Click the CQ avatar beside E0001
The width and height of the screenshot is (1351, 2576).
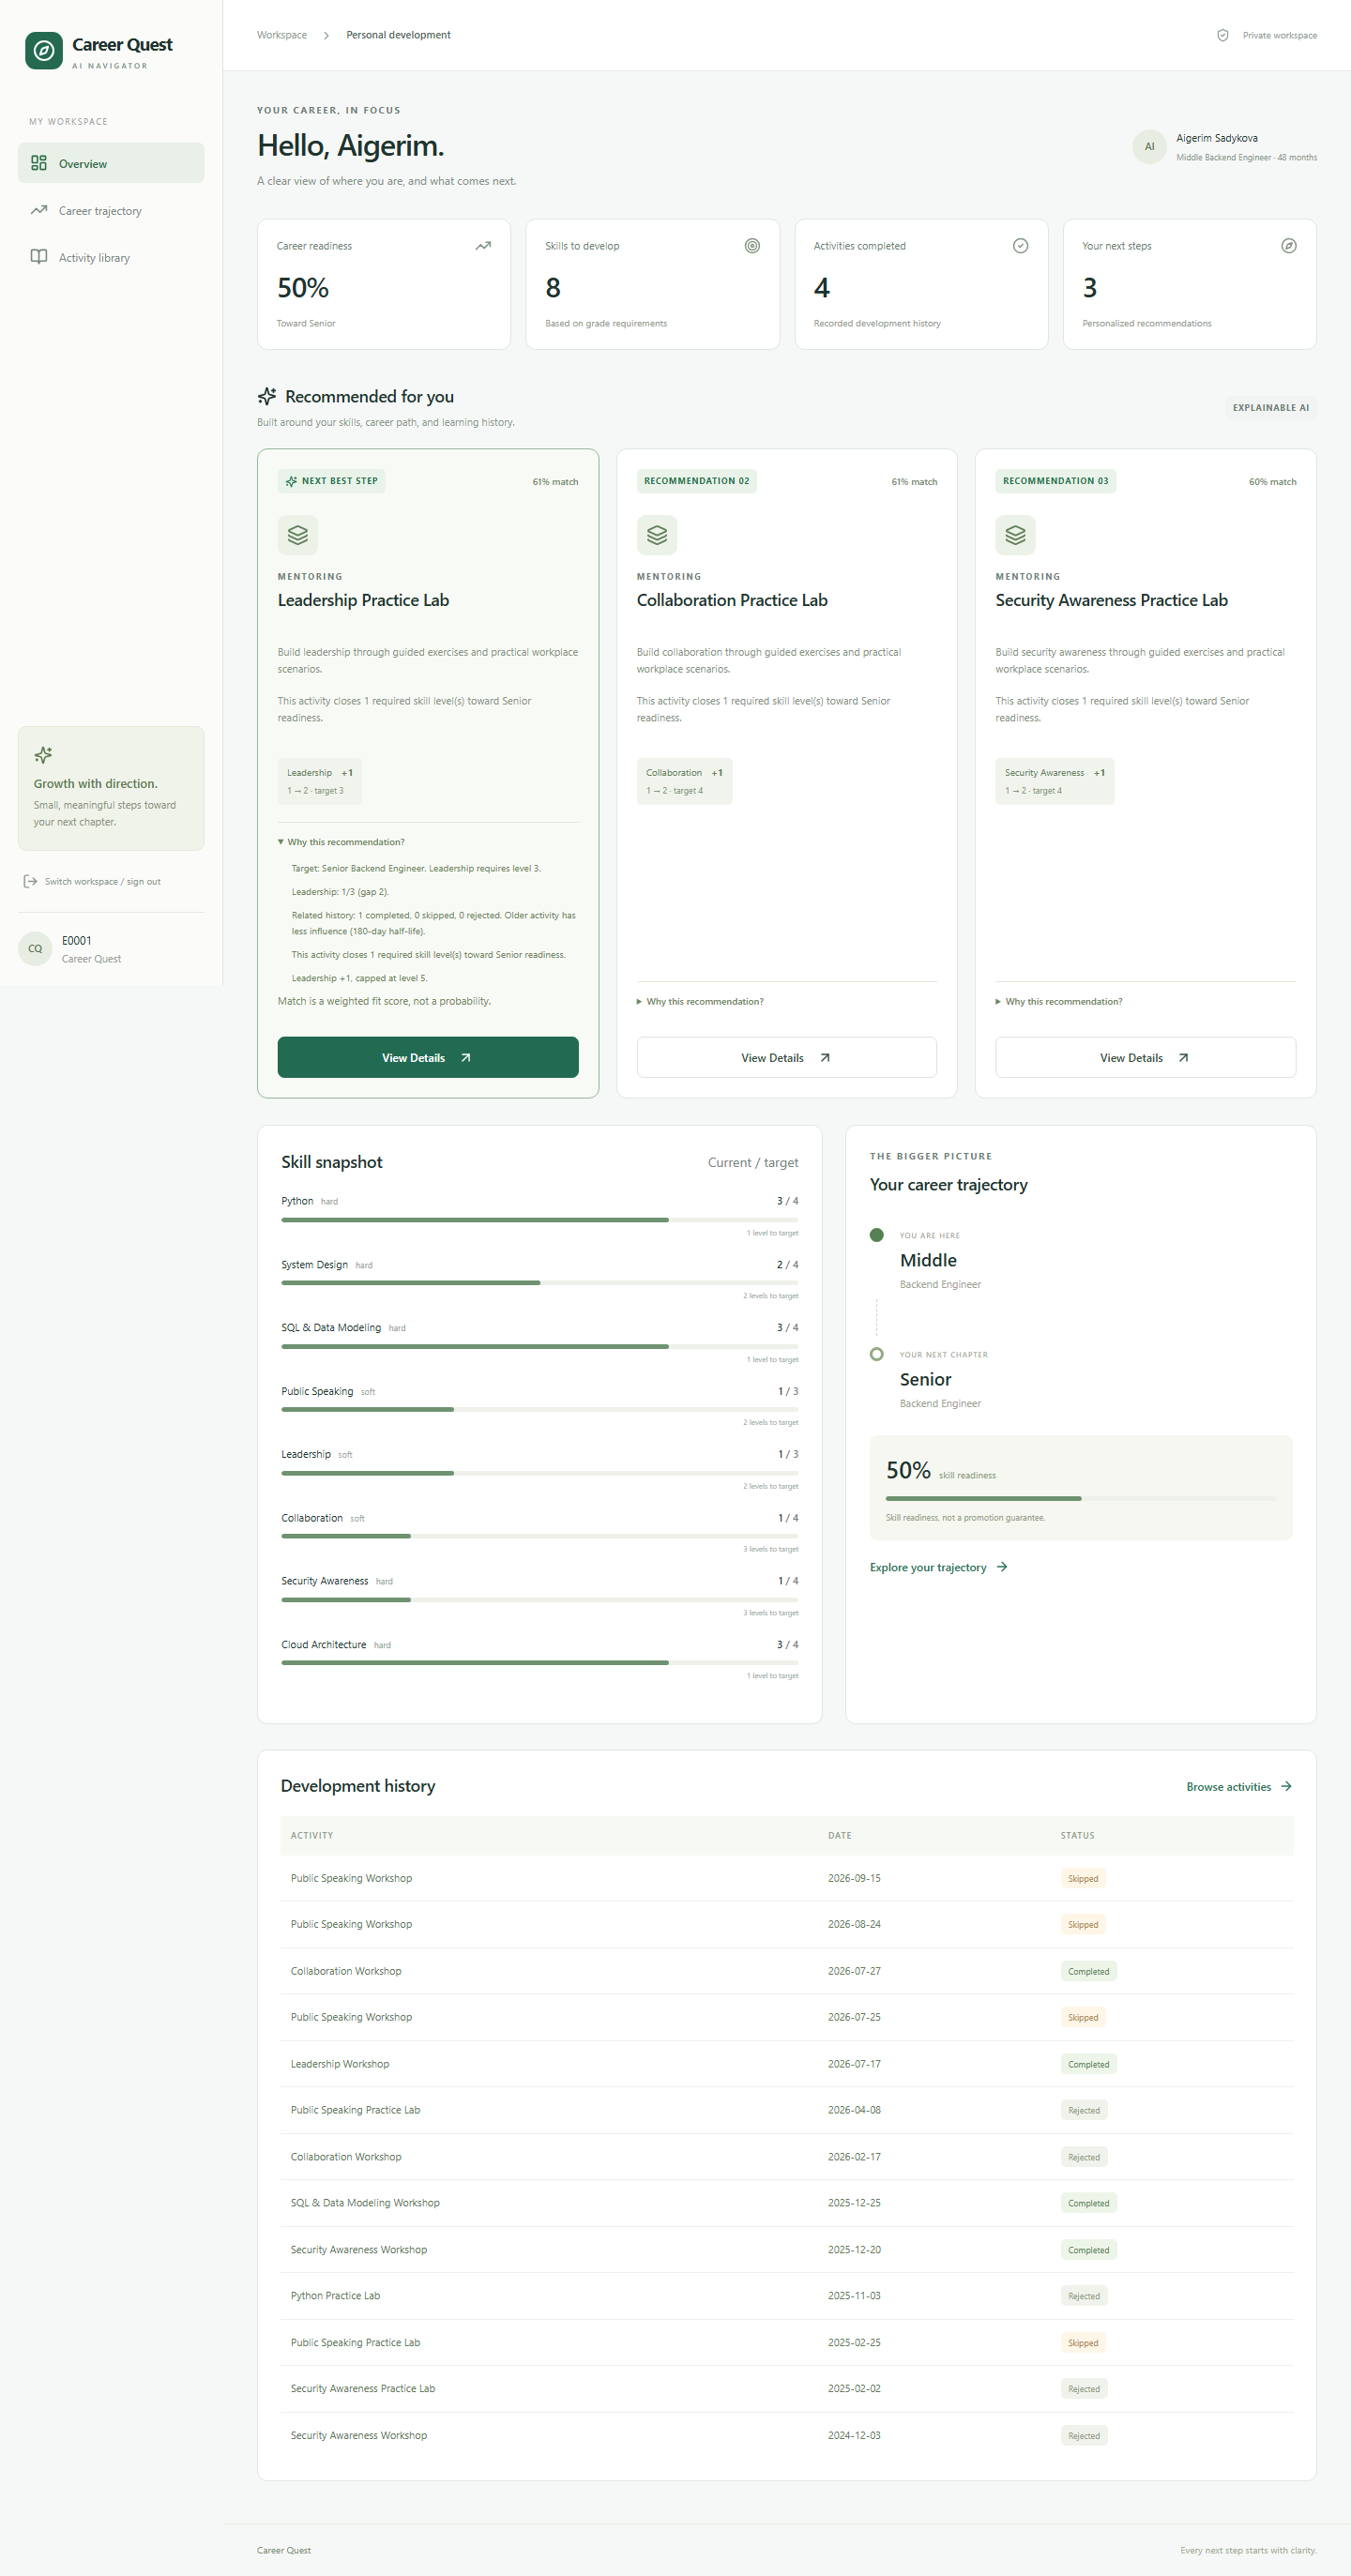[35, 949]
